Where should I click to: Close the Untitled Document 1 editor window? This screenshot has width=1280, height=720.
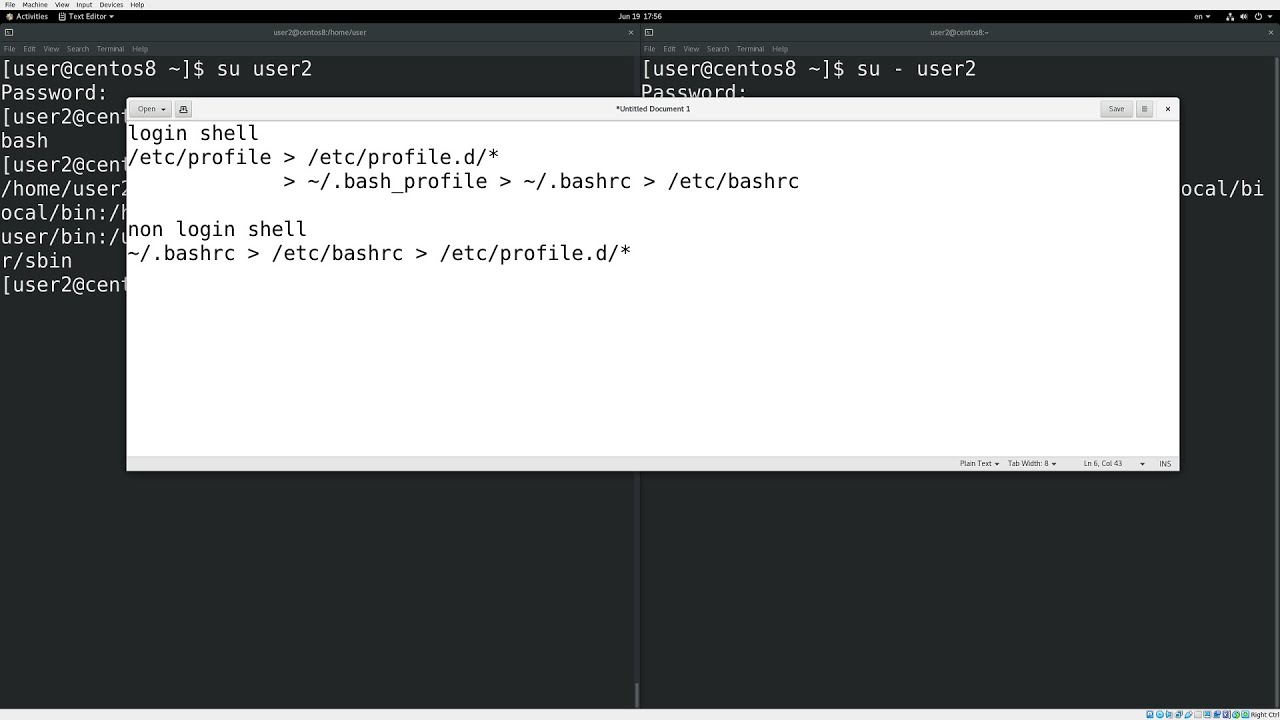[1167, 109]
